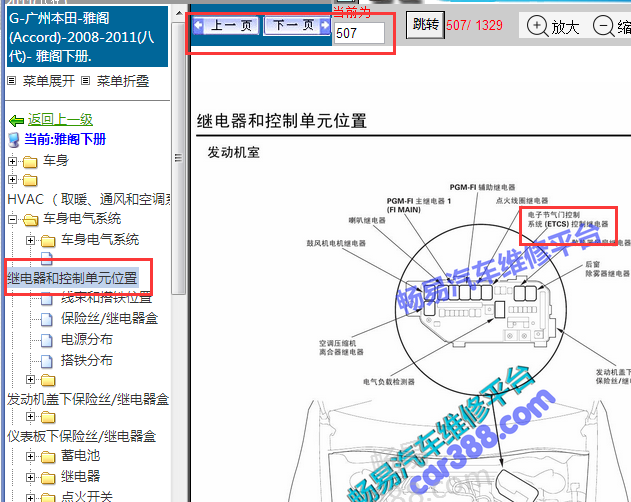Select 当前:雅阁下册 heading text
This screenshot has height=502, width=631.
65,139
